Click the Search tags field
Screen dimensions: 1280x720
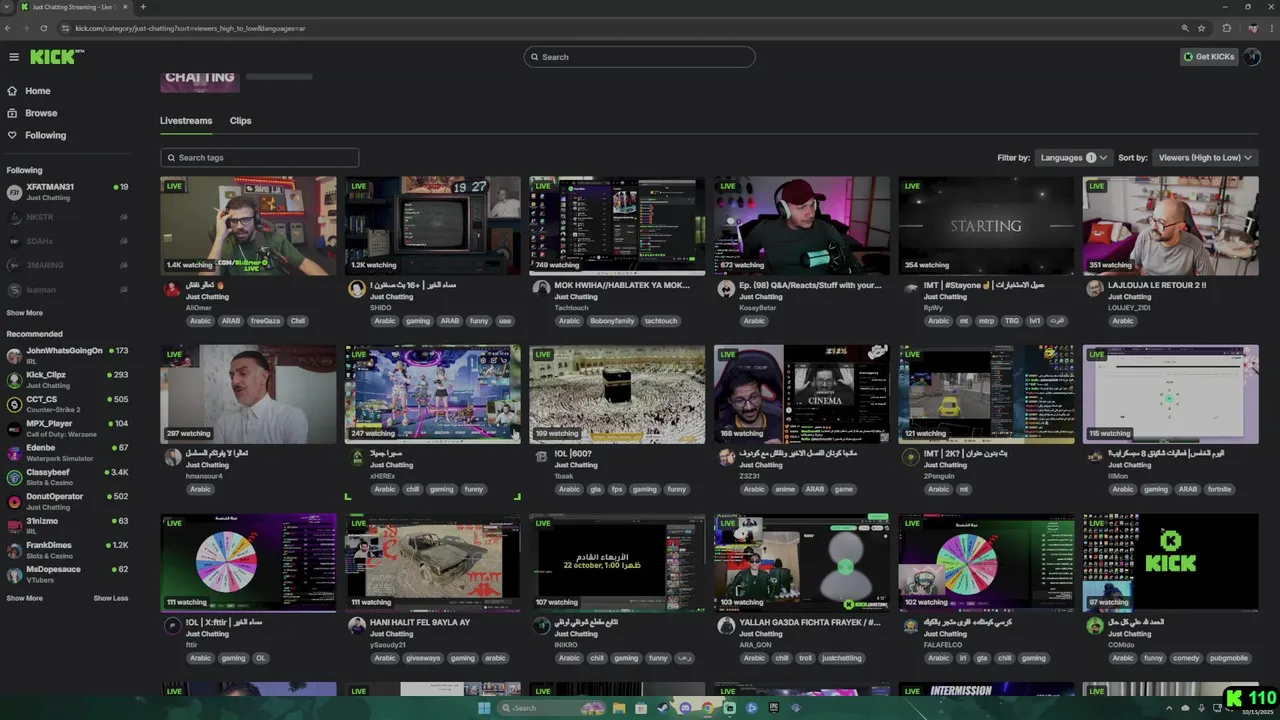tap(259, 158)
